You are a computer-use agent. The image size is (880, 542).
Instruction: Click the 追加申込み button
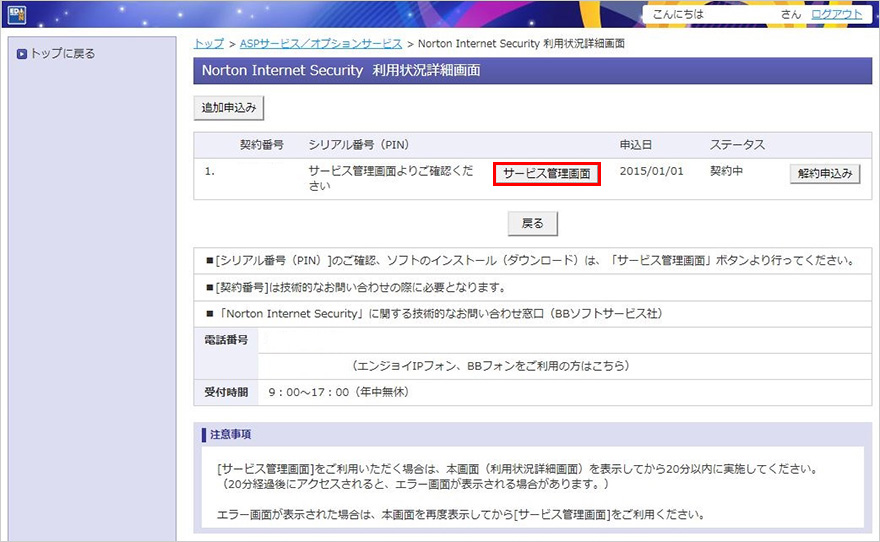[228, 108]
